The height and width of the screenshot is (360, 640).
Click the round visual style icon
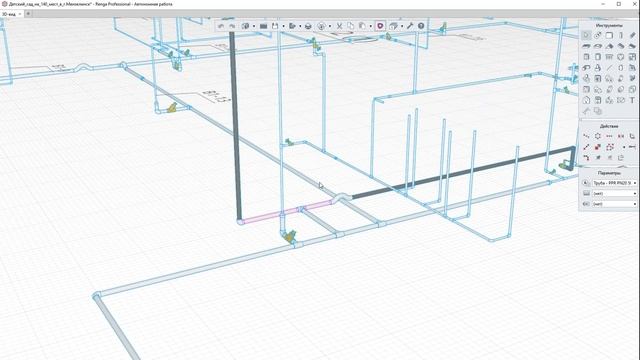(x=322, y=26)
